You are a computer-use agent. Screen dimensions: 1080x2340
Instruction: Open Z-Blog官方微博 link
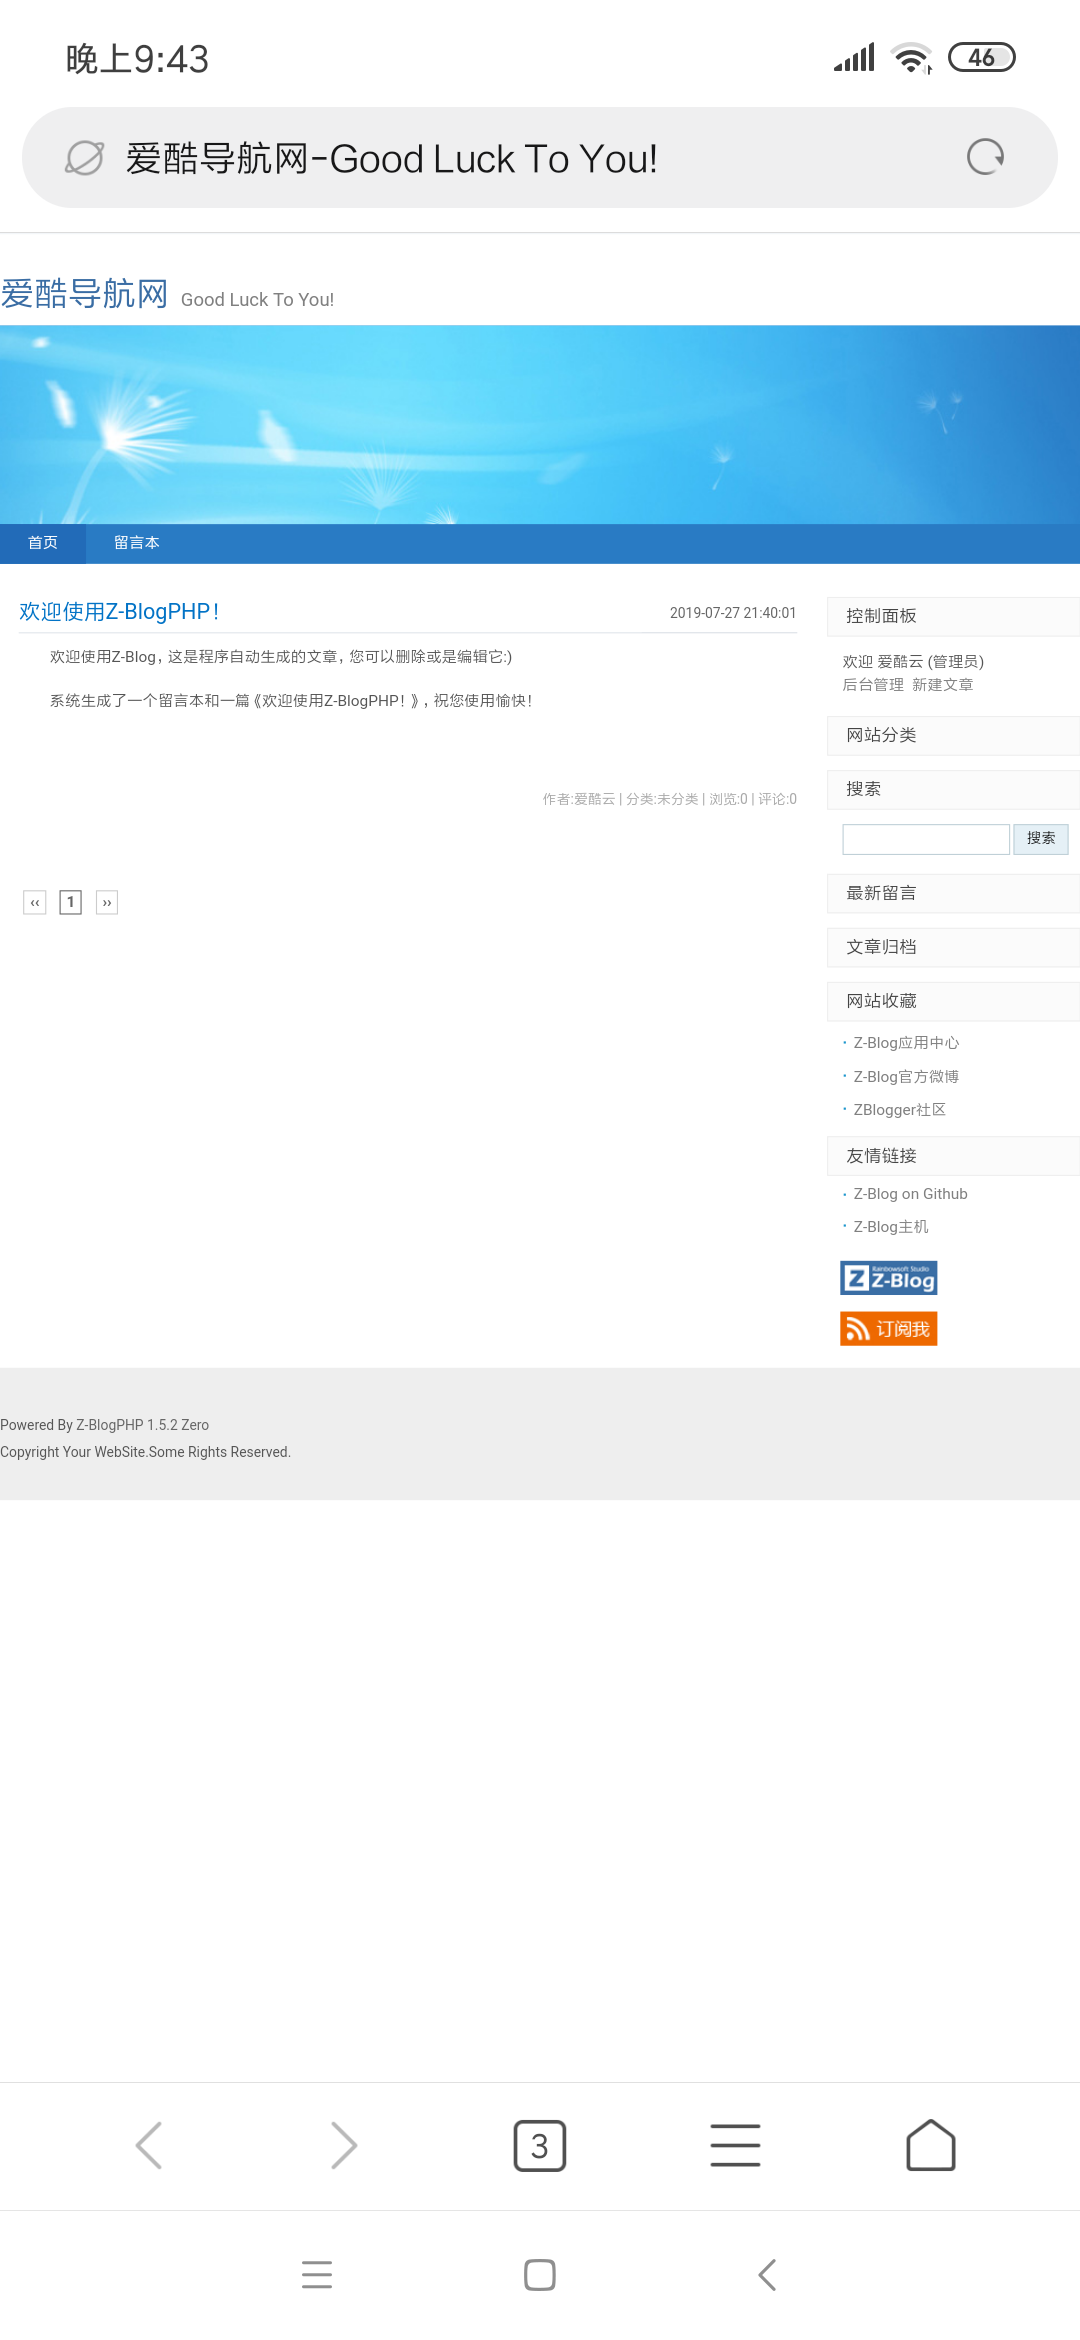click(906, 1077)
